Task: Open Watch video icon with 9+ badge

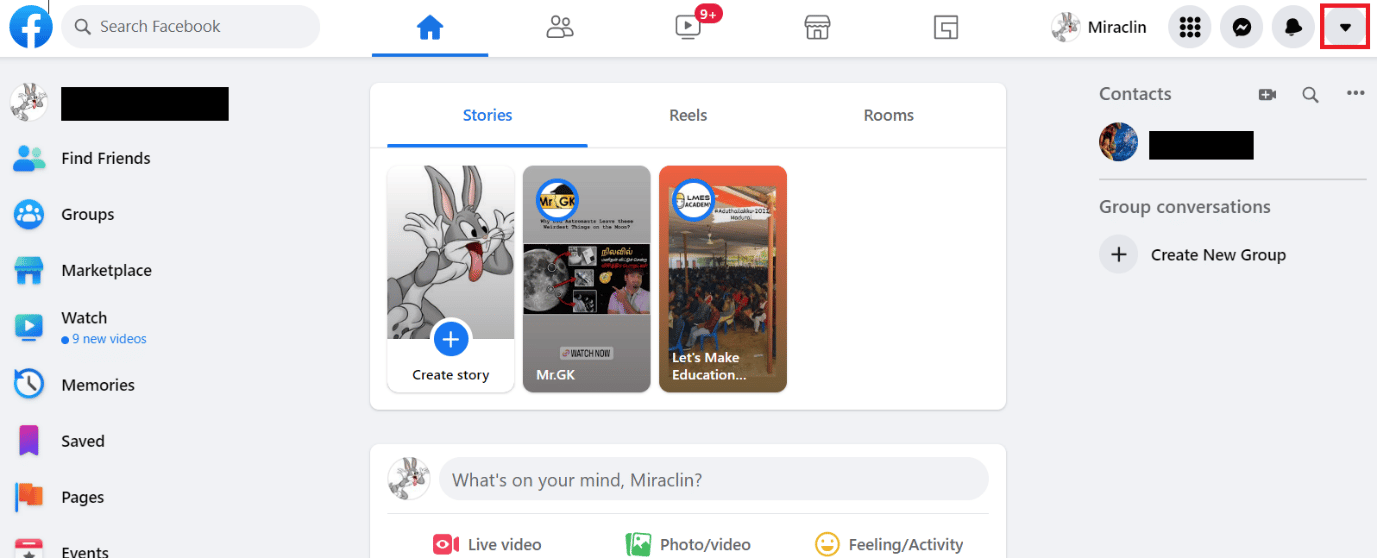Action: pyautogui.click(x=689, y=27)
